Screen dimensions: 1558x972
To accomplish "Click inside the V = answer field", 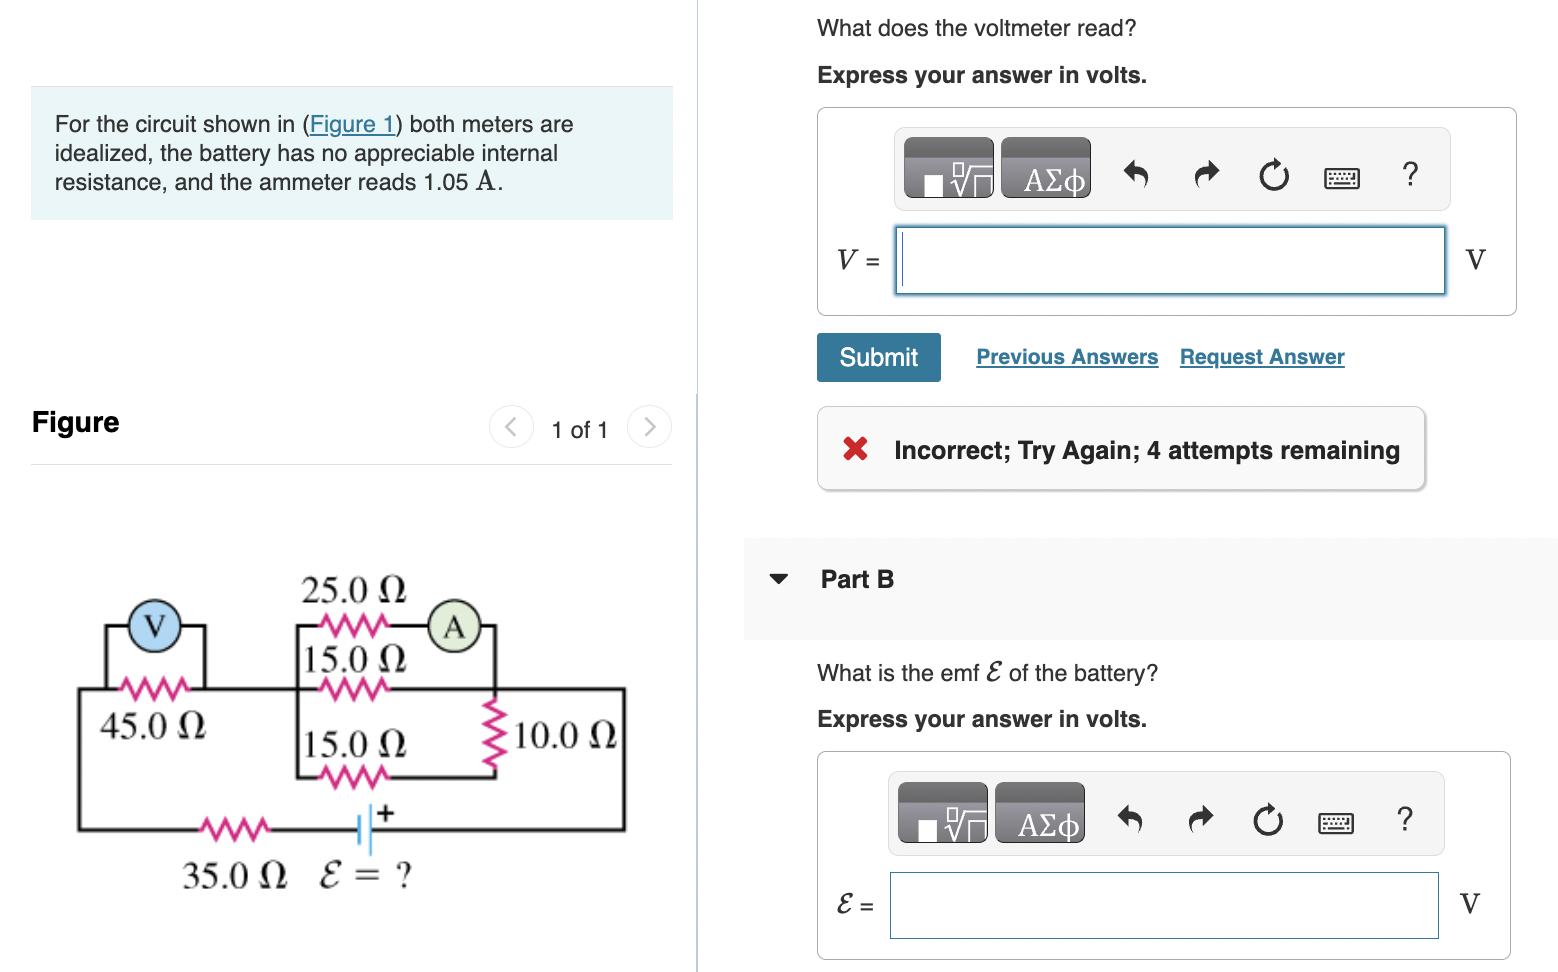I will click(x=1170, y=260).
